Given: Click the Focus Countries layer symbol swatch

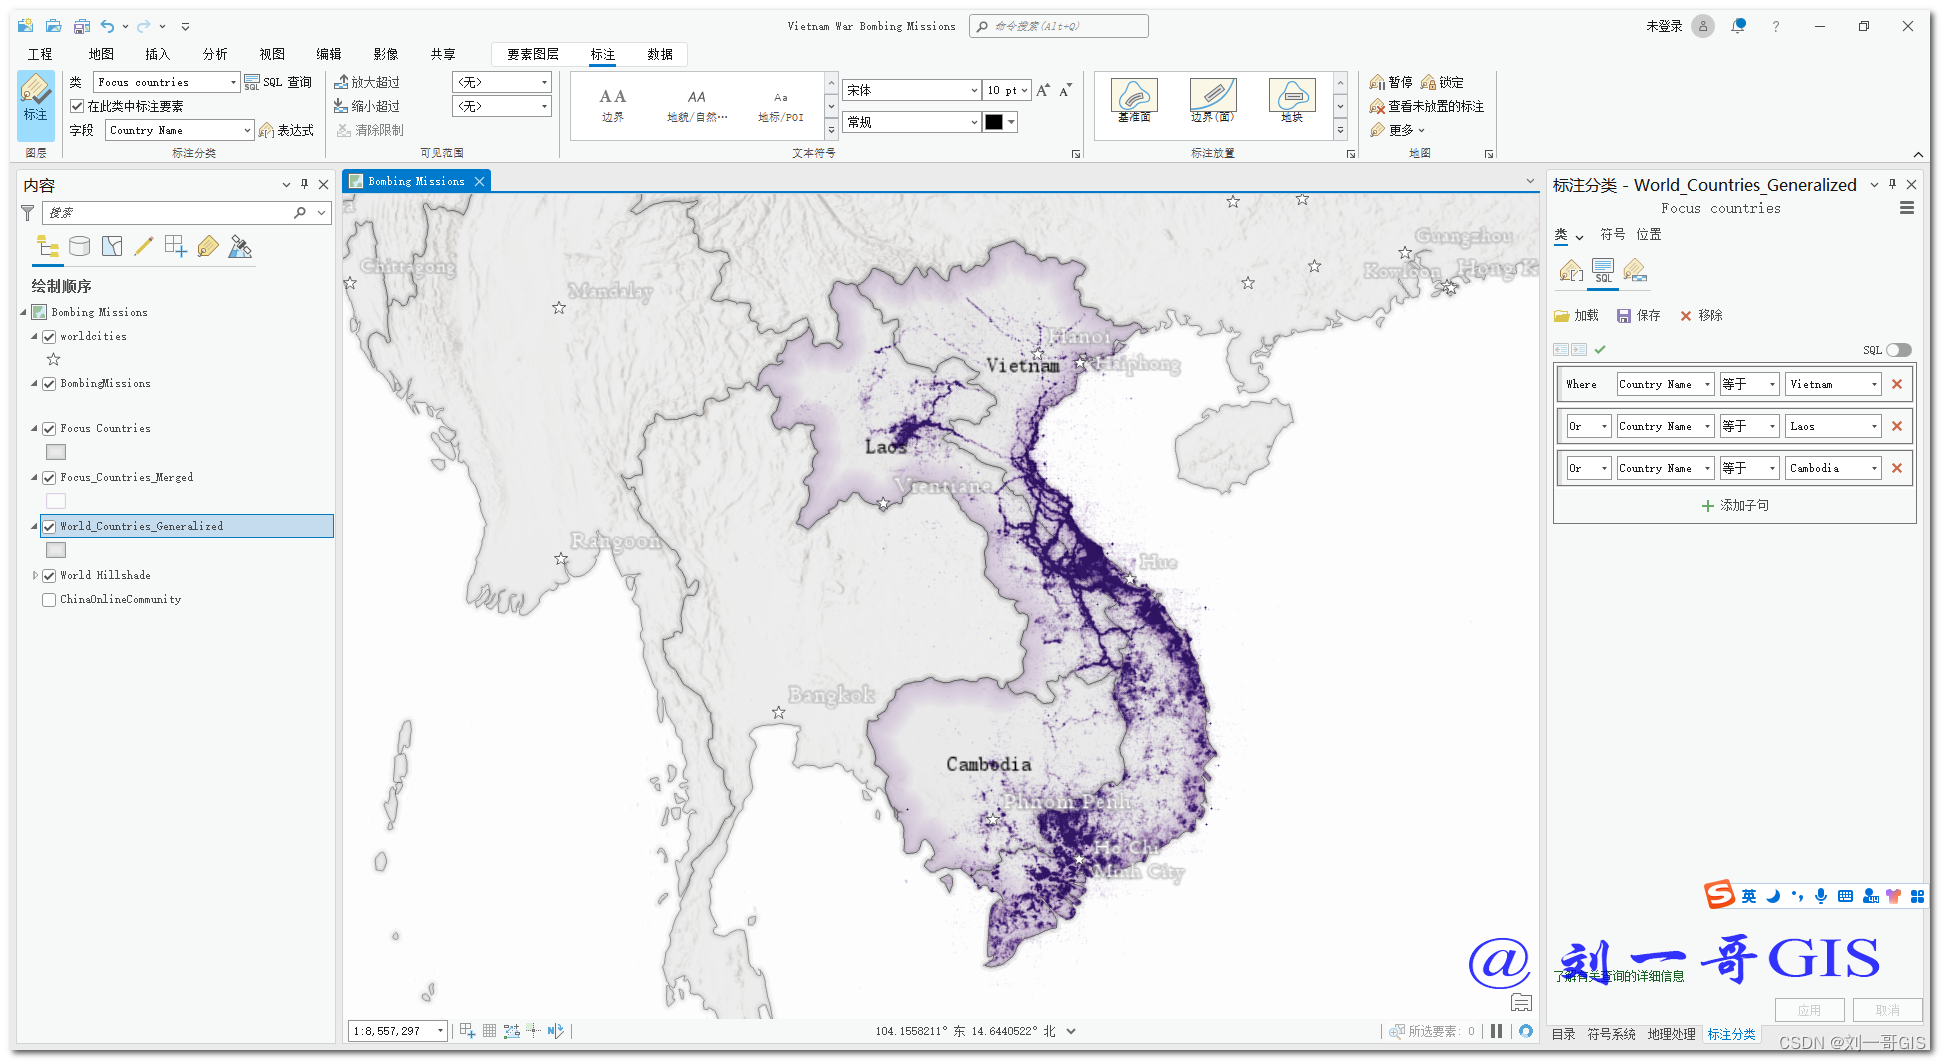Looking at the screenshot, I should click(x=56, y=452).
